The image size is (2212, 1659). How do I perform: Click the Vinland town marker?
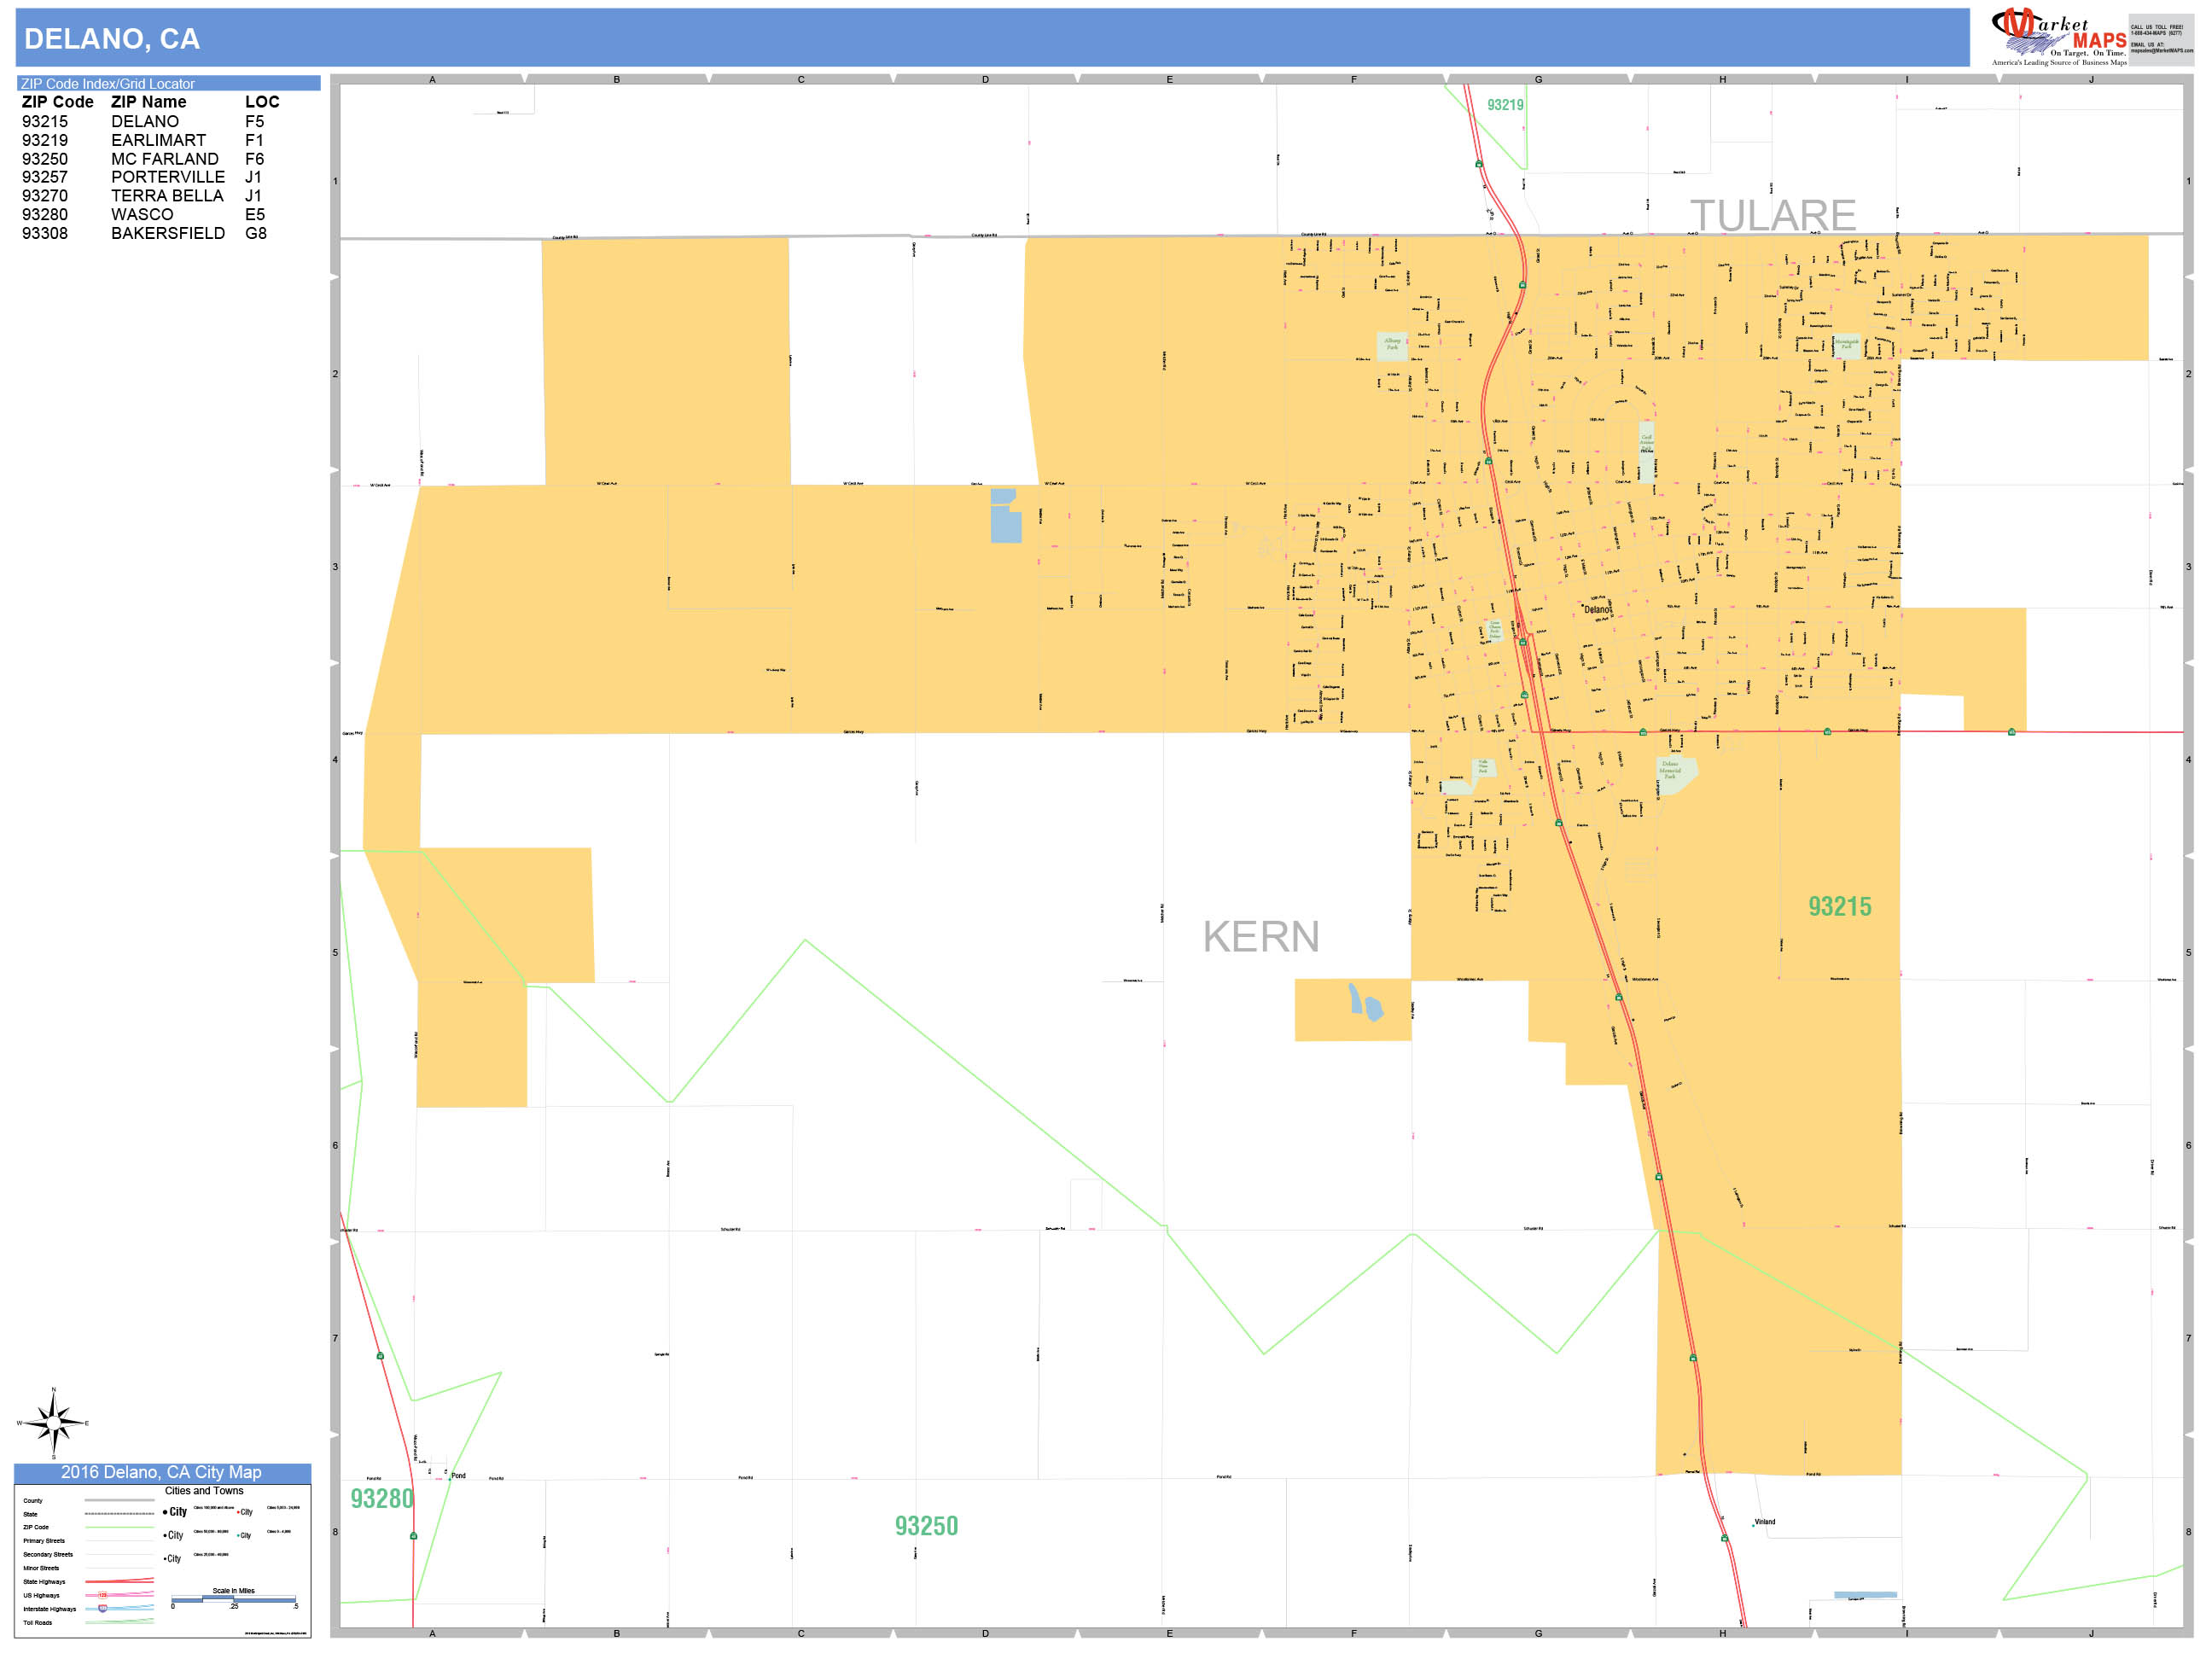point(1753,1526)
